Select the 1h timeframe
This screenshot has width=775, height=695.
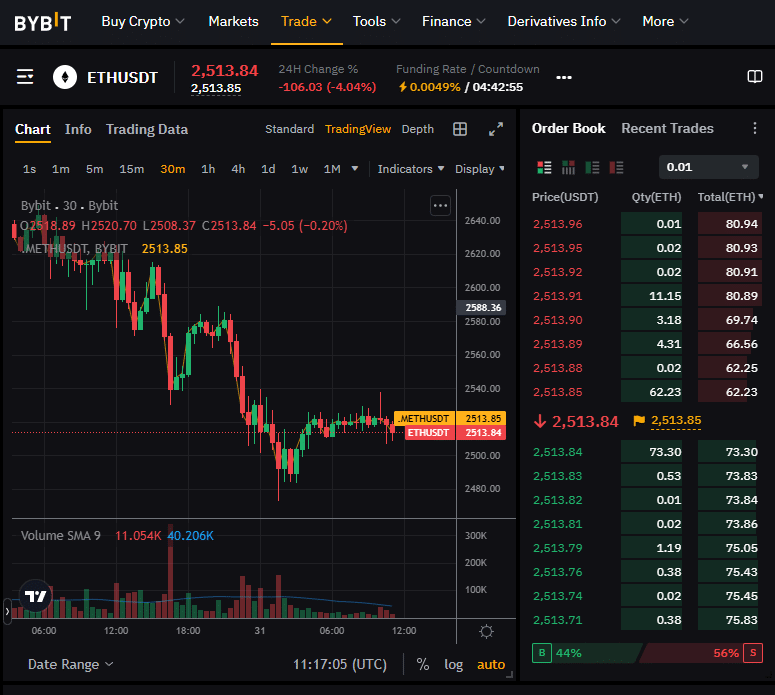pos(208,169)
